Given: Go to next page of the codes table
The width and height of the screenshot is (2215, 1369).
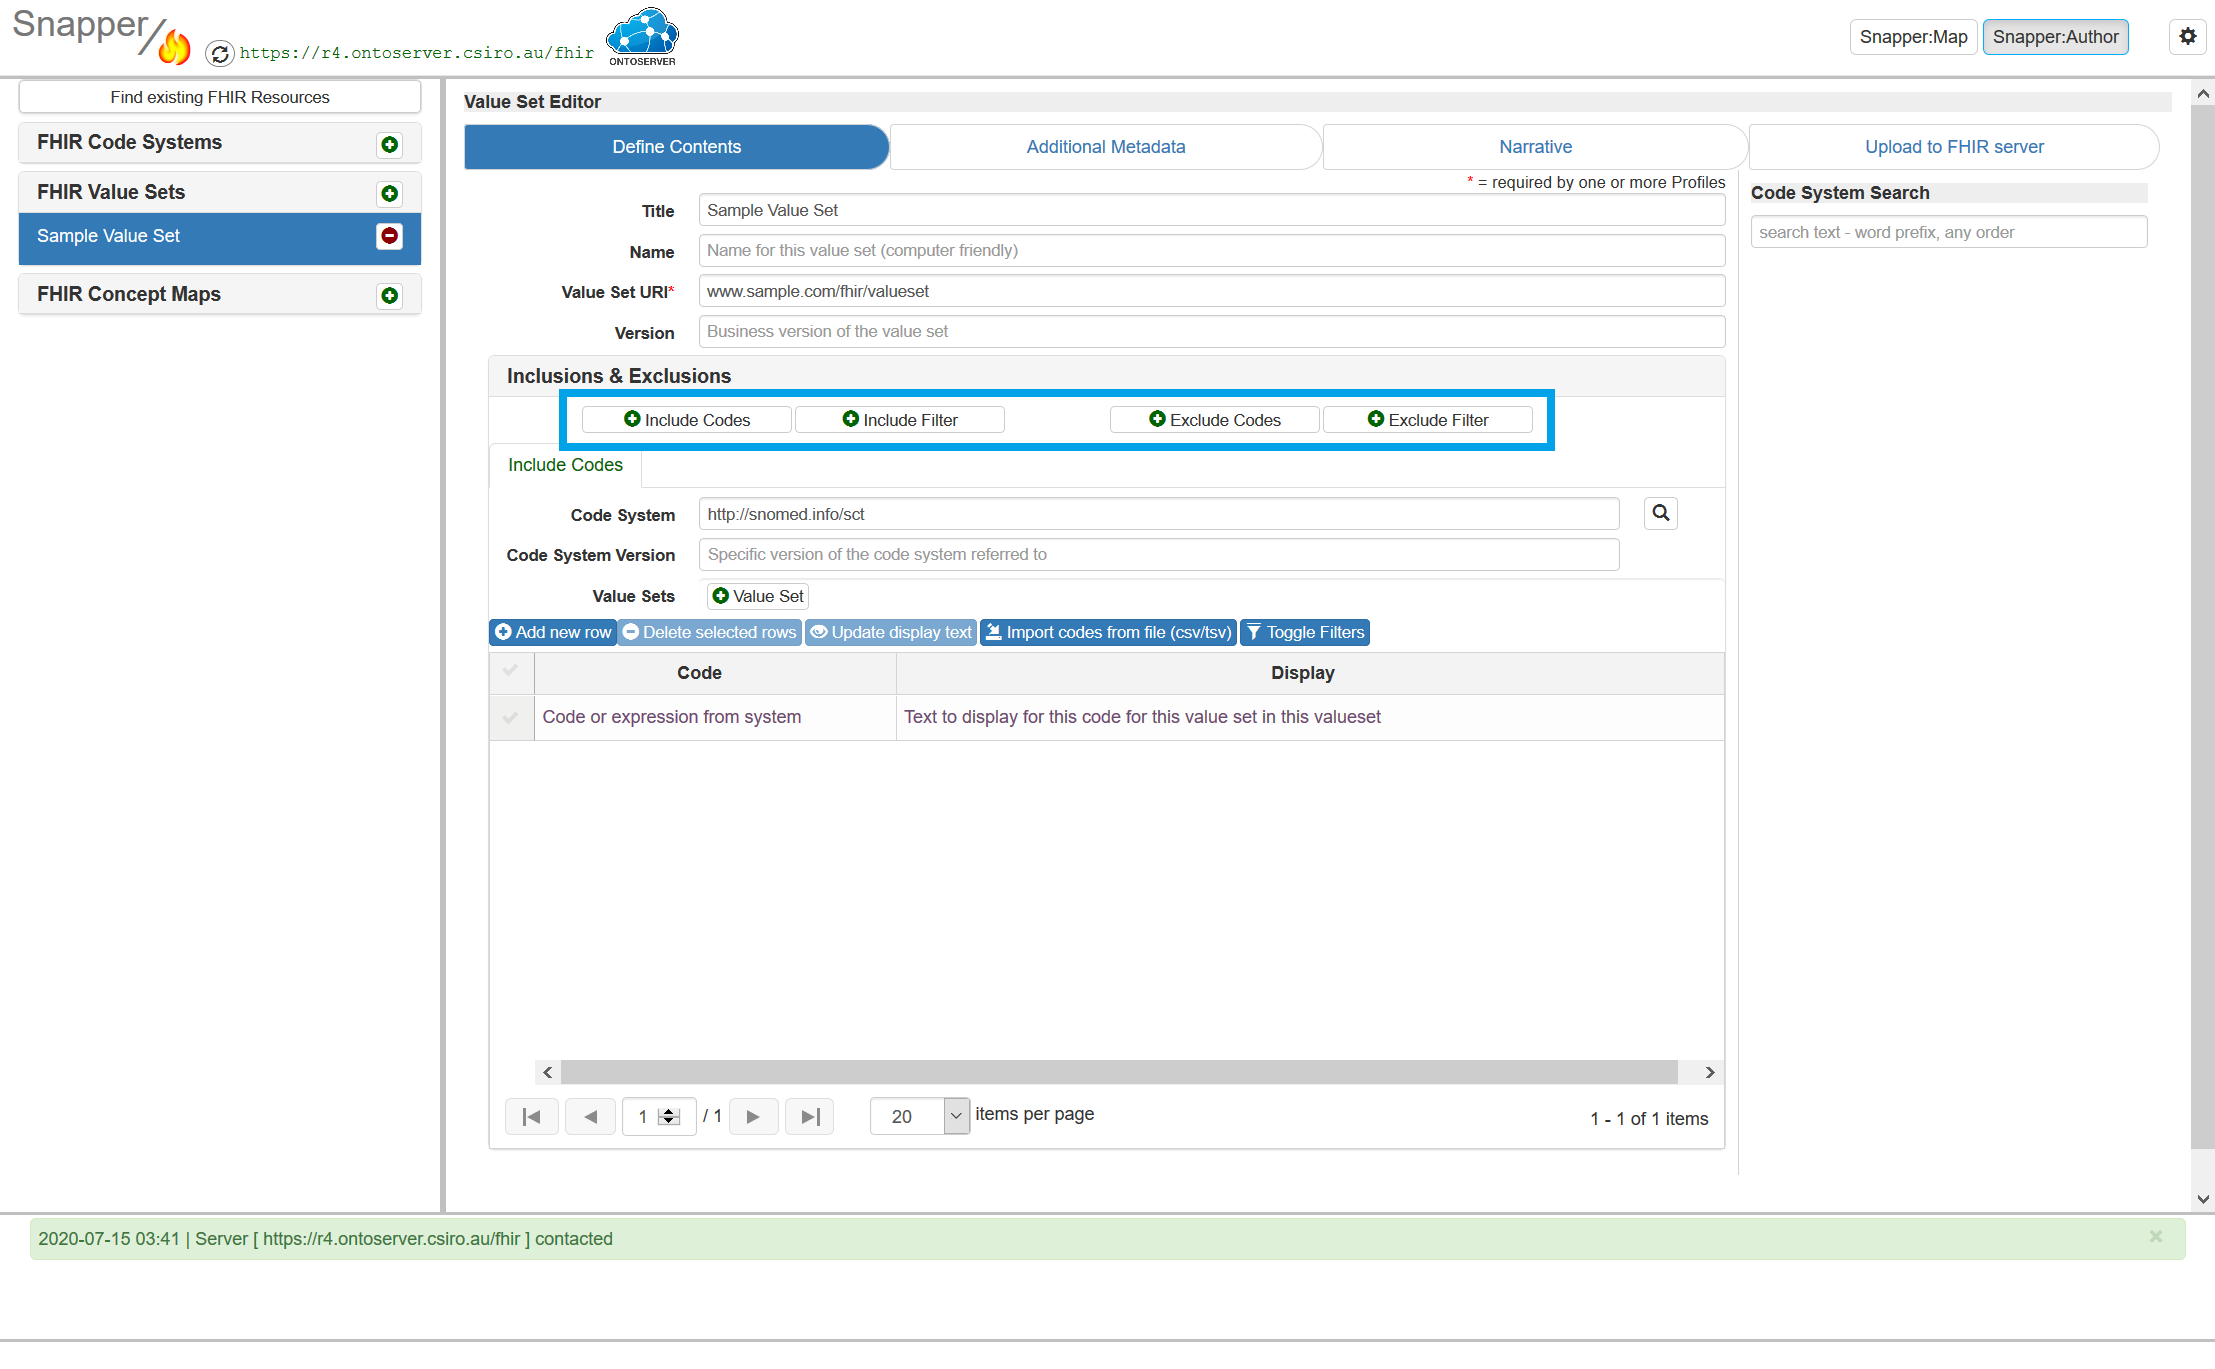Looking at the screenshot, I should [x=754, y=1116].
